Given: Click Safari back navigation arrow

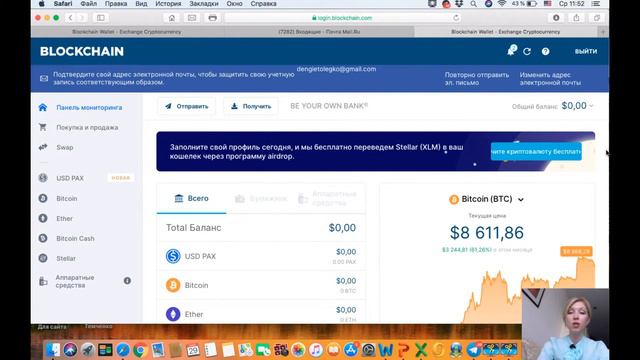Looking at the screenshot, I should click(x=71, y=18).
